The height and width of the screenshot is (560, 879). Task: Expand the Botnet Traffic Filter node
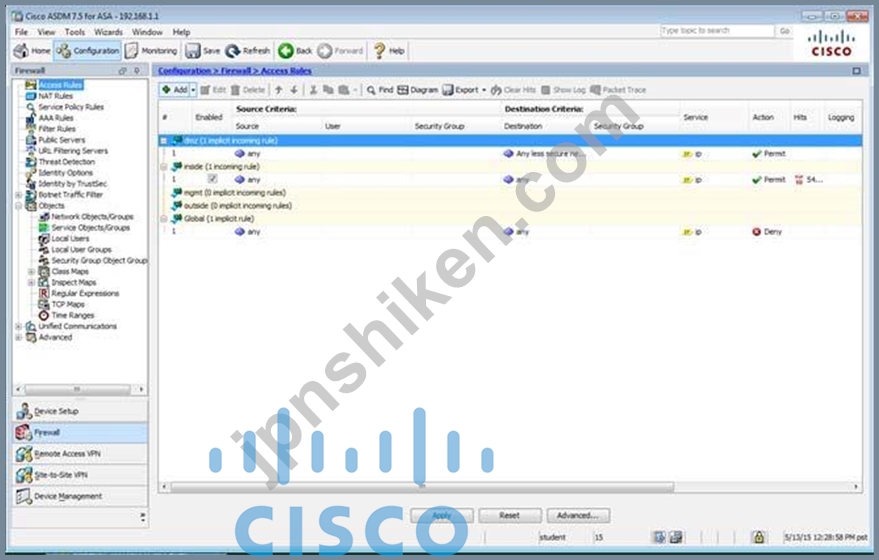click(18, 195)
